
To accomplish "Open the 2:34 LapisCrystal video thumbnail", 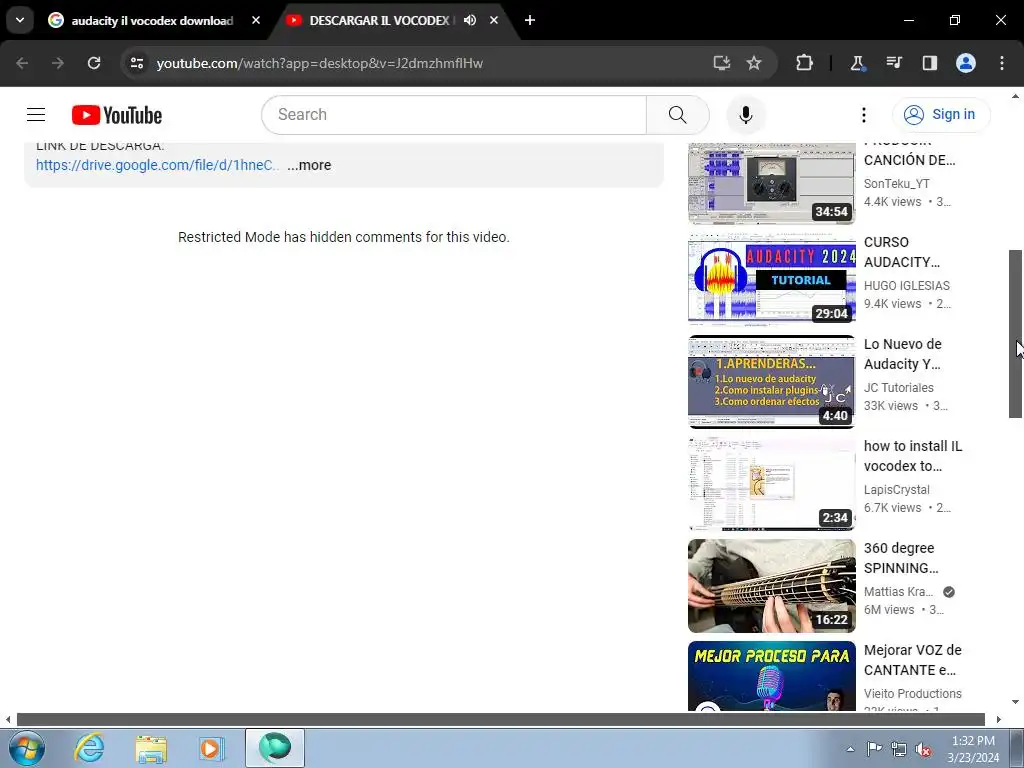I will [x=771, y=483].
